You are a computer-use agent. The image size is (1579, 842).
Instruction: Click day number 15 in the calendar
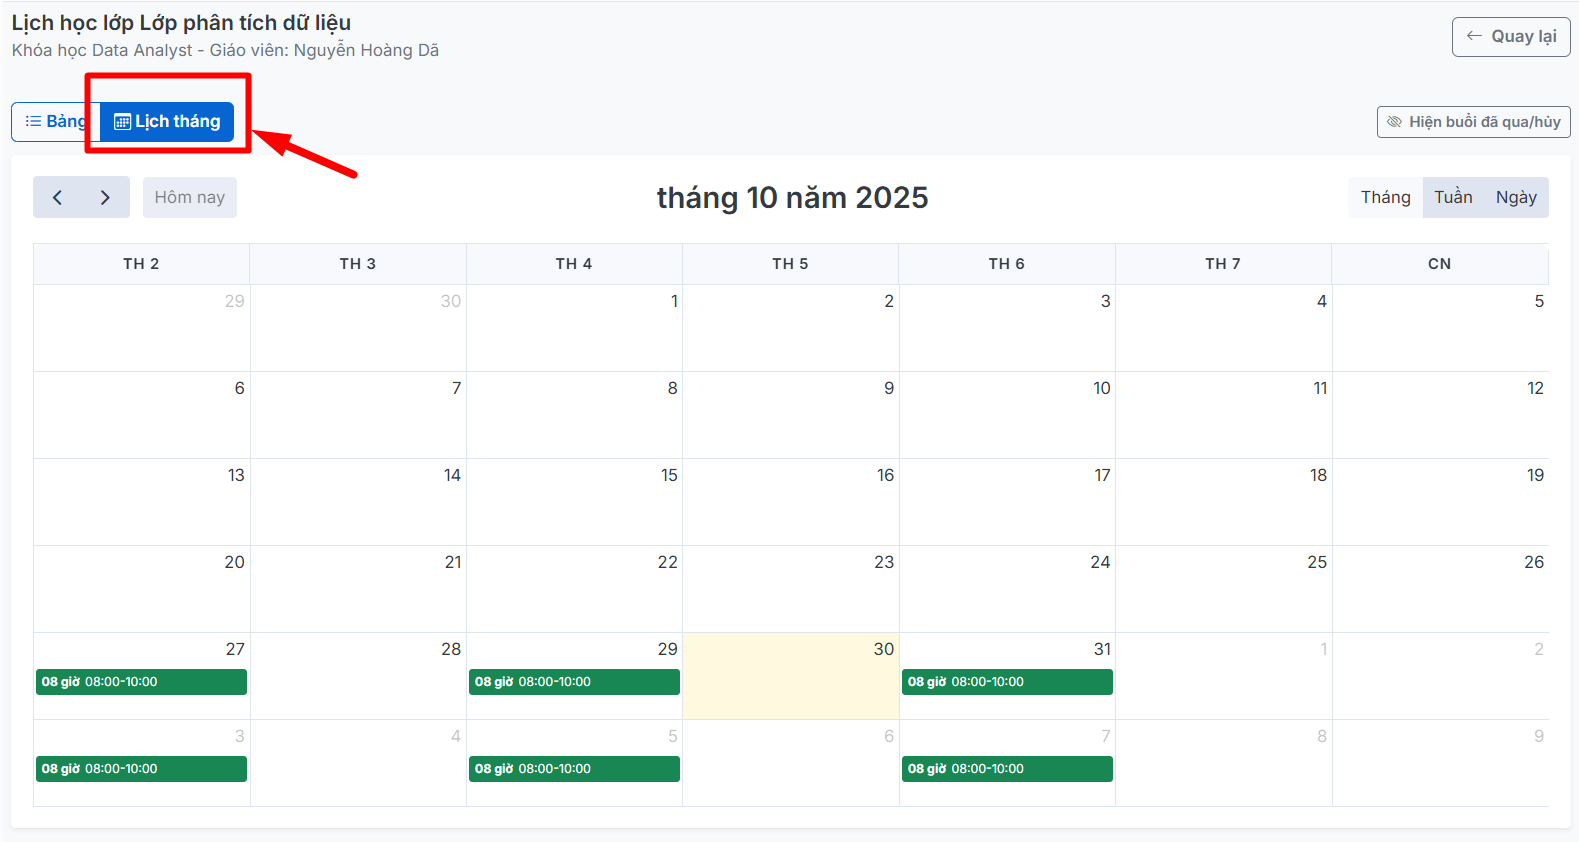point(669,475)
